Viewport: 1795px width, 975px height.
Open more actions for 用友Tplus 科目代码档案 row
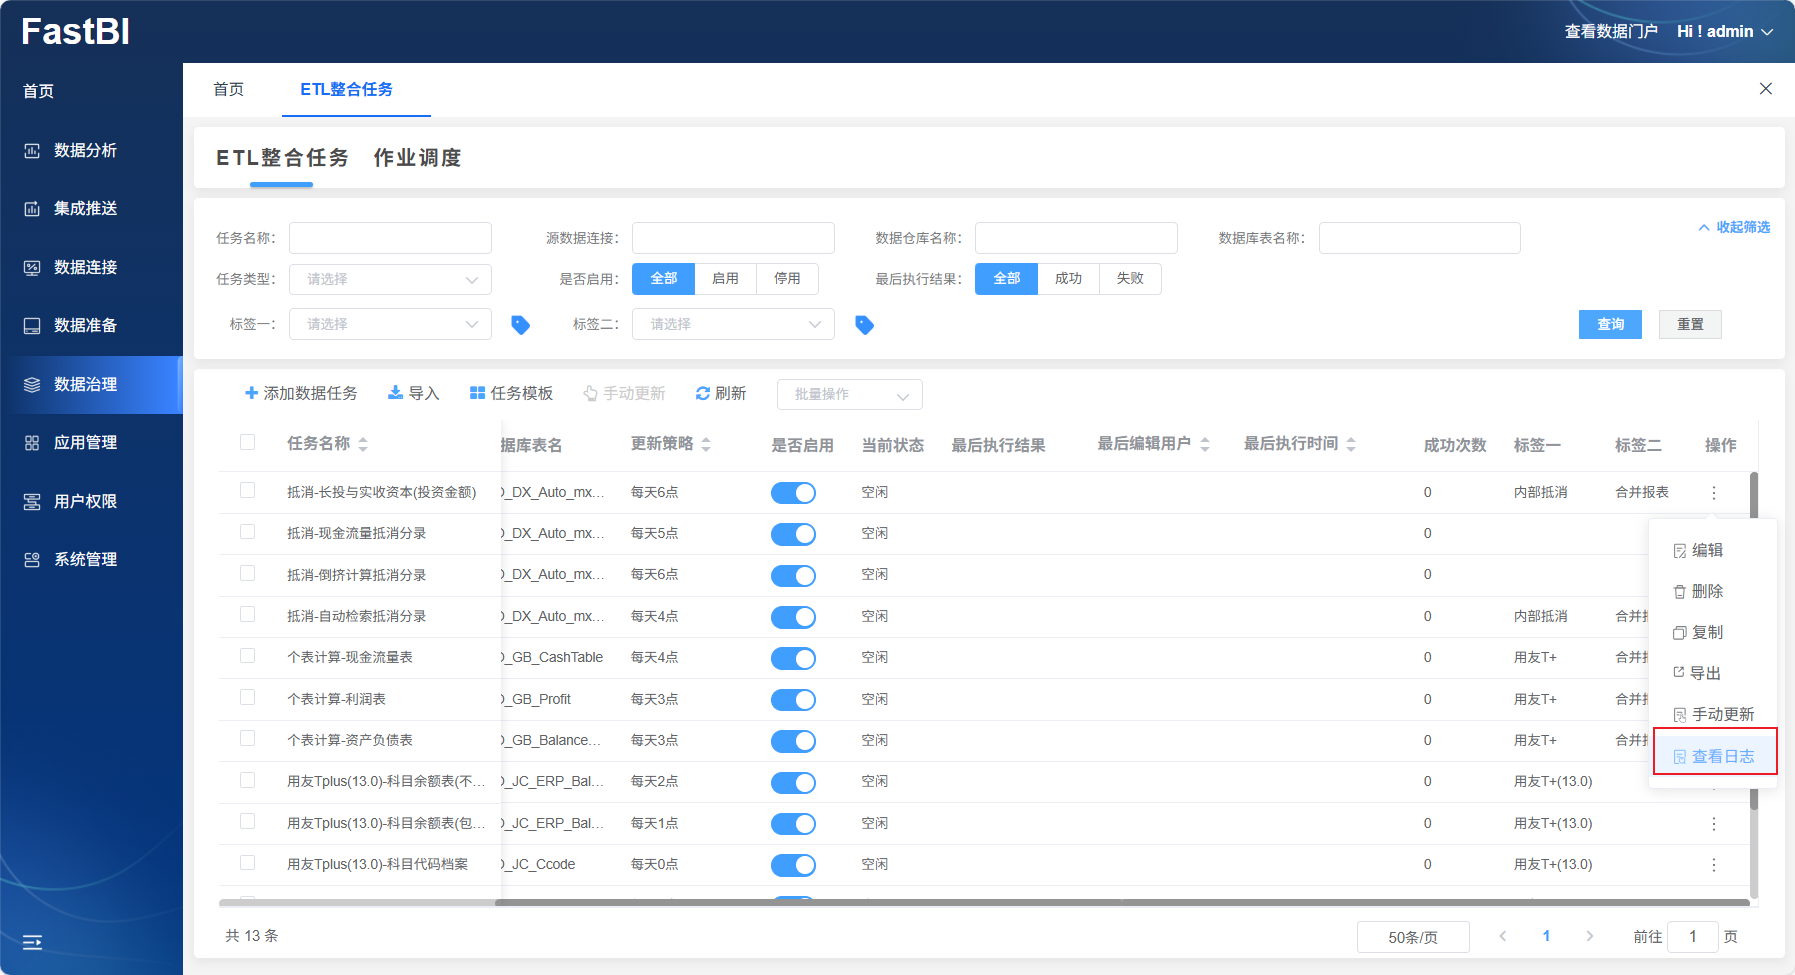pyautogui.click(x=1713, y=865)
